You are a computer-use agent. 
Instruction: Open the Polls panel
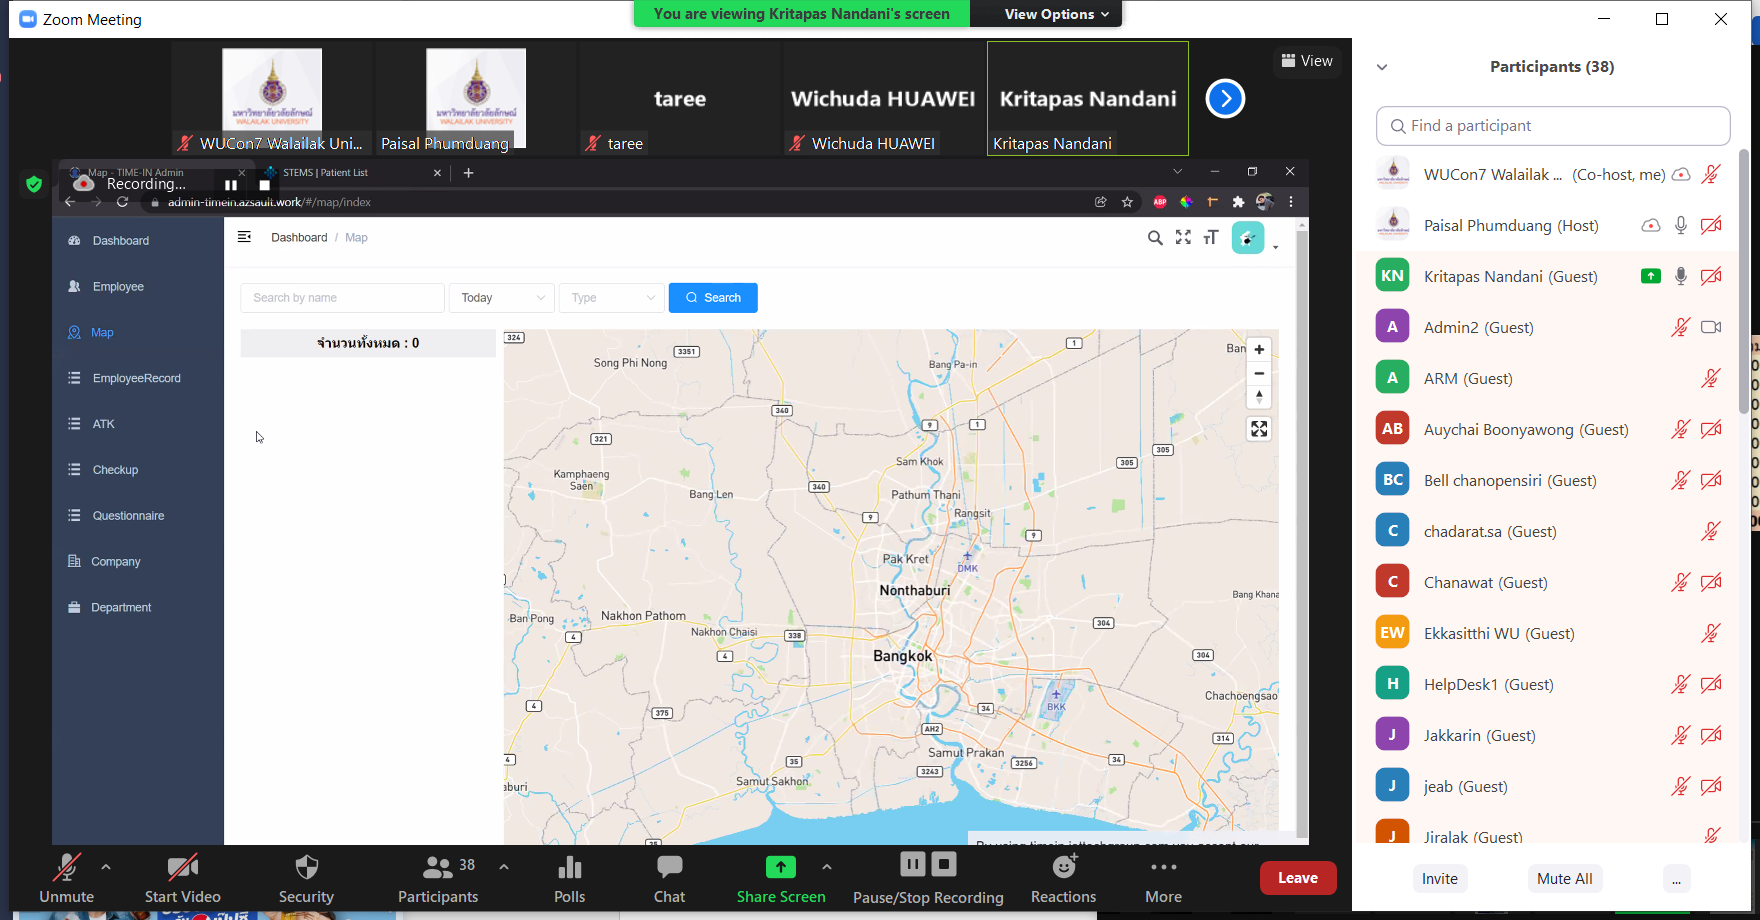pyautogui.click(x=569, y=868)
